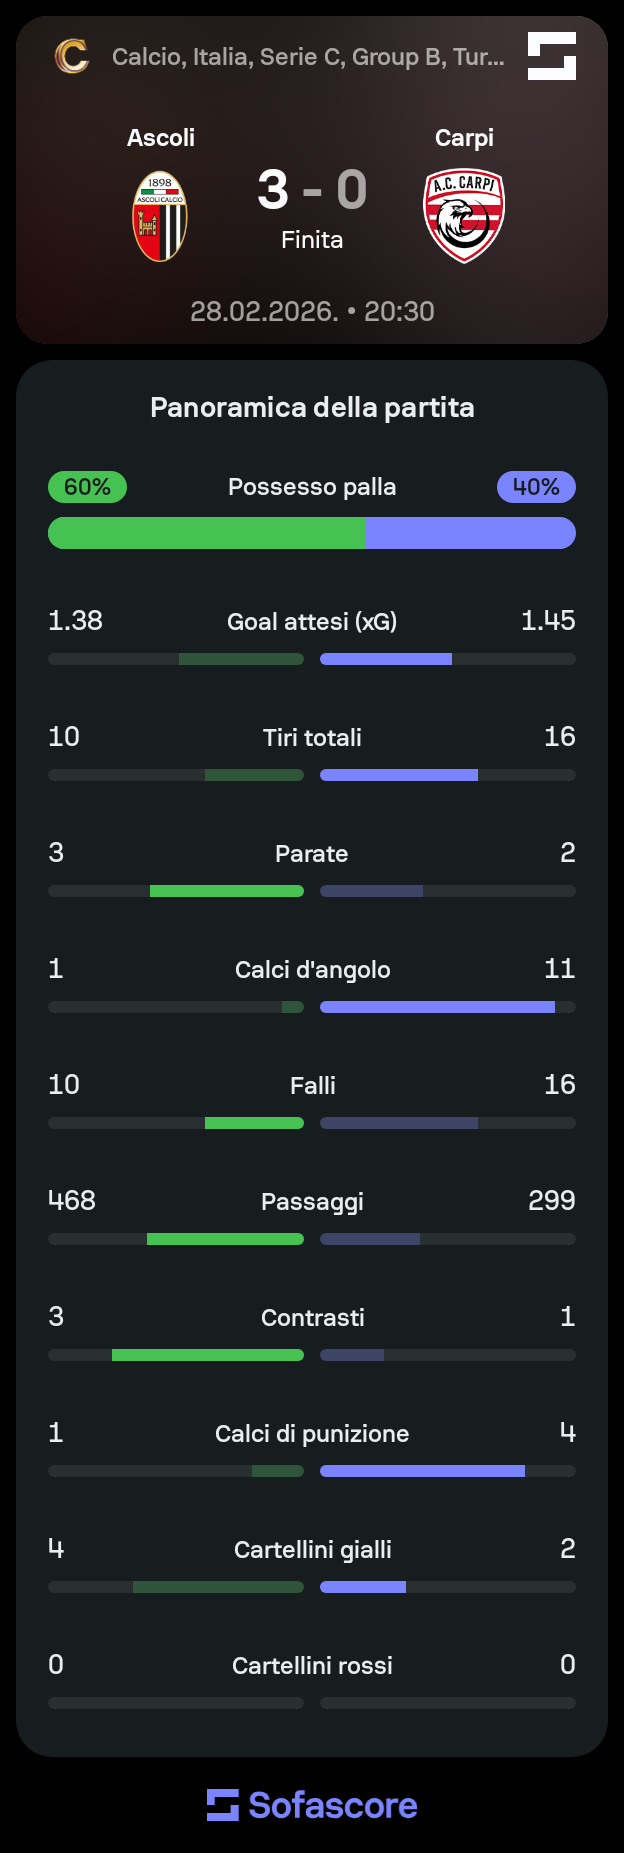Click the Ascoli team crest
Image resolution: width=624 pixels, height=1853 pixels.
point(160,216)
